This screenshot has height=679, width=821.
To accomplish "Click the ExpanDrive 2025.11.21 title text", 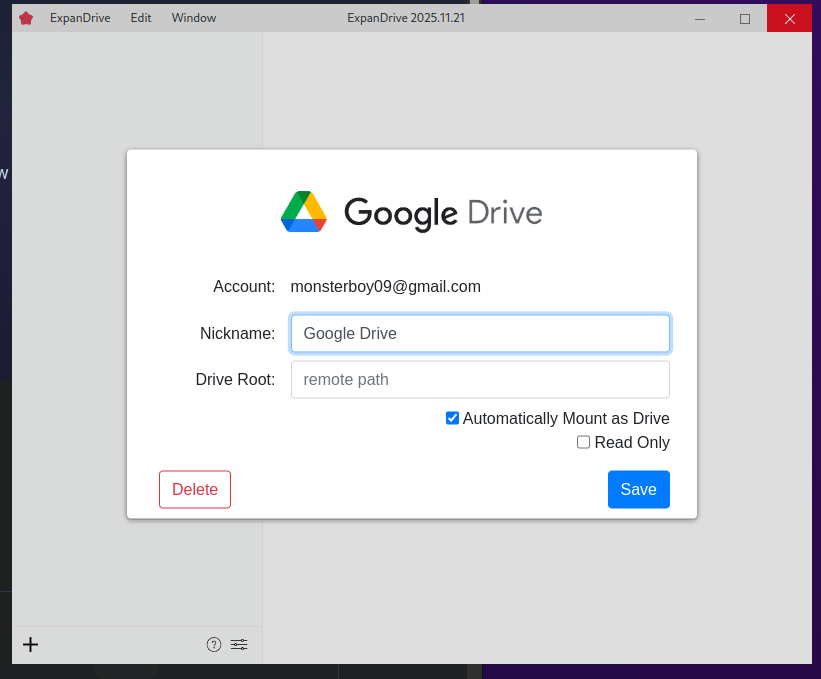I will [x=406, y=18].
